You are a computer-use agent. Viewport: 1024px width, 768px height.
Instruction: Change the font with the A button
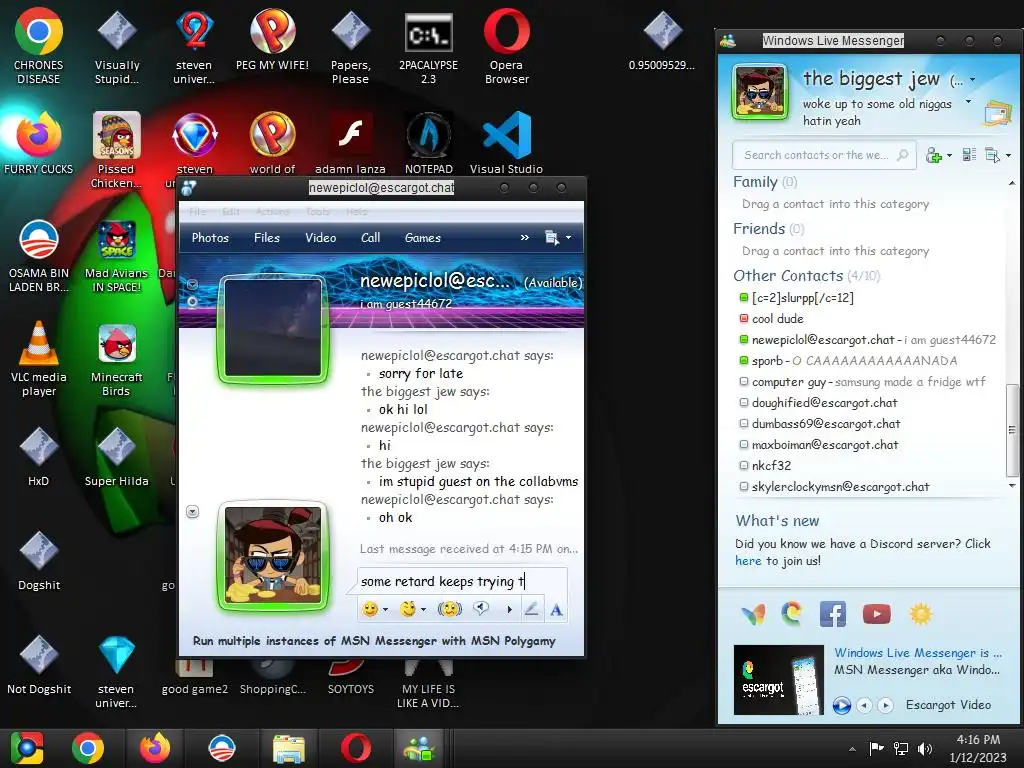(x=556, y=610)
